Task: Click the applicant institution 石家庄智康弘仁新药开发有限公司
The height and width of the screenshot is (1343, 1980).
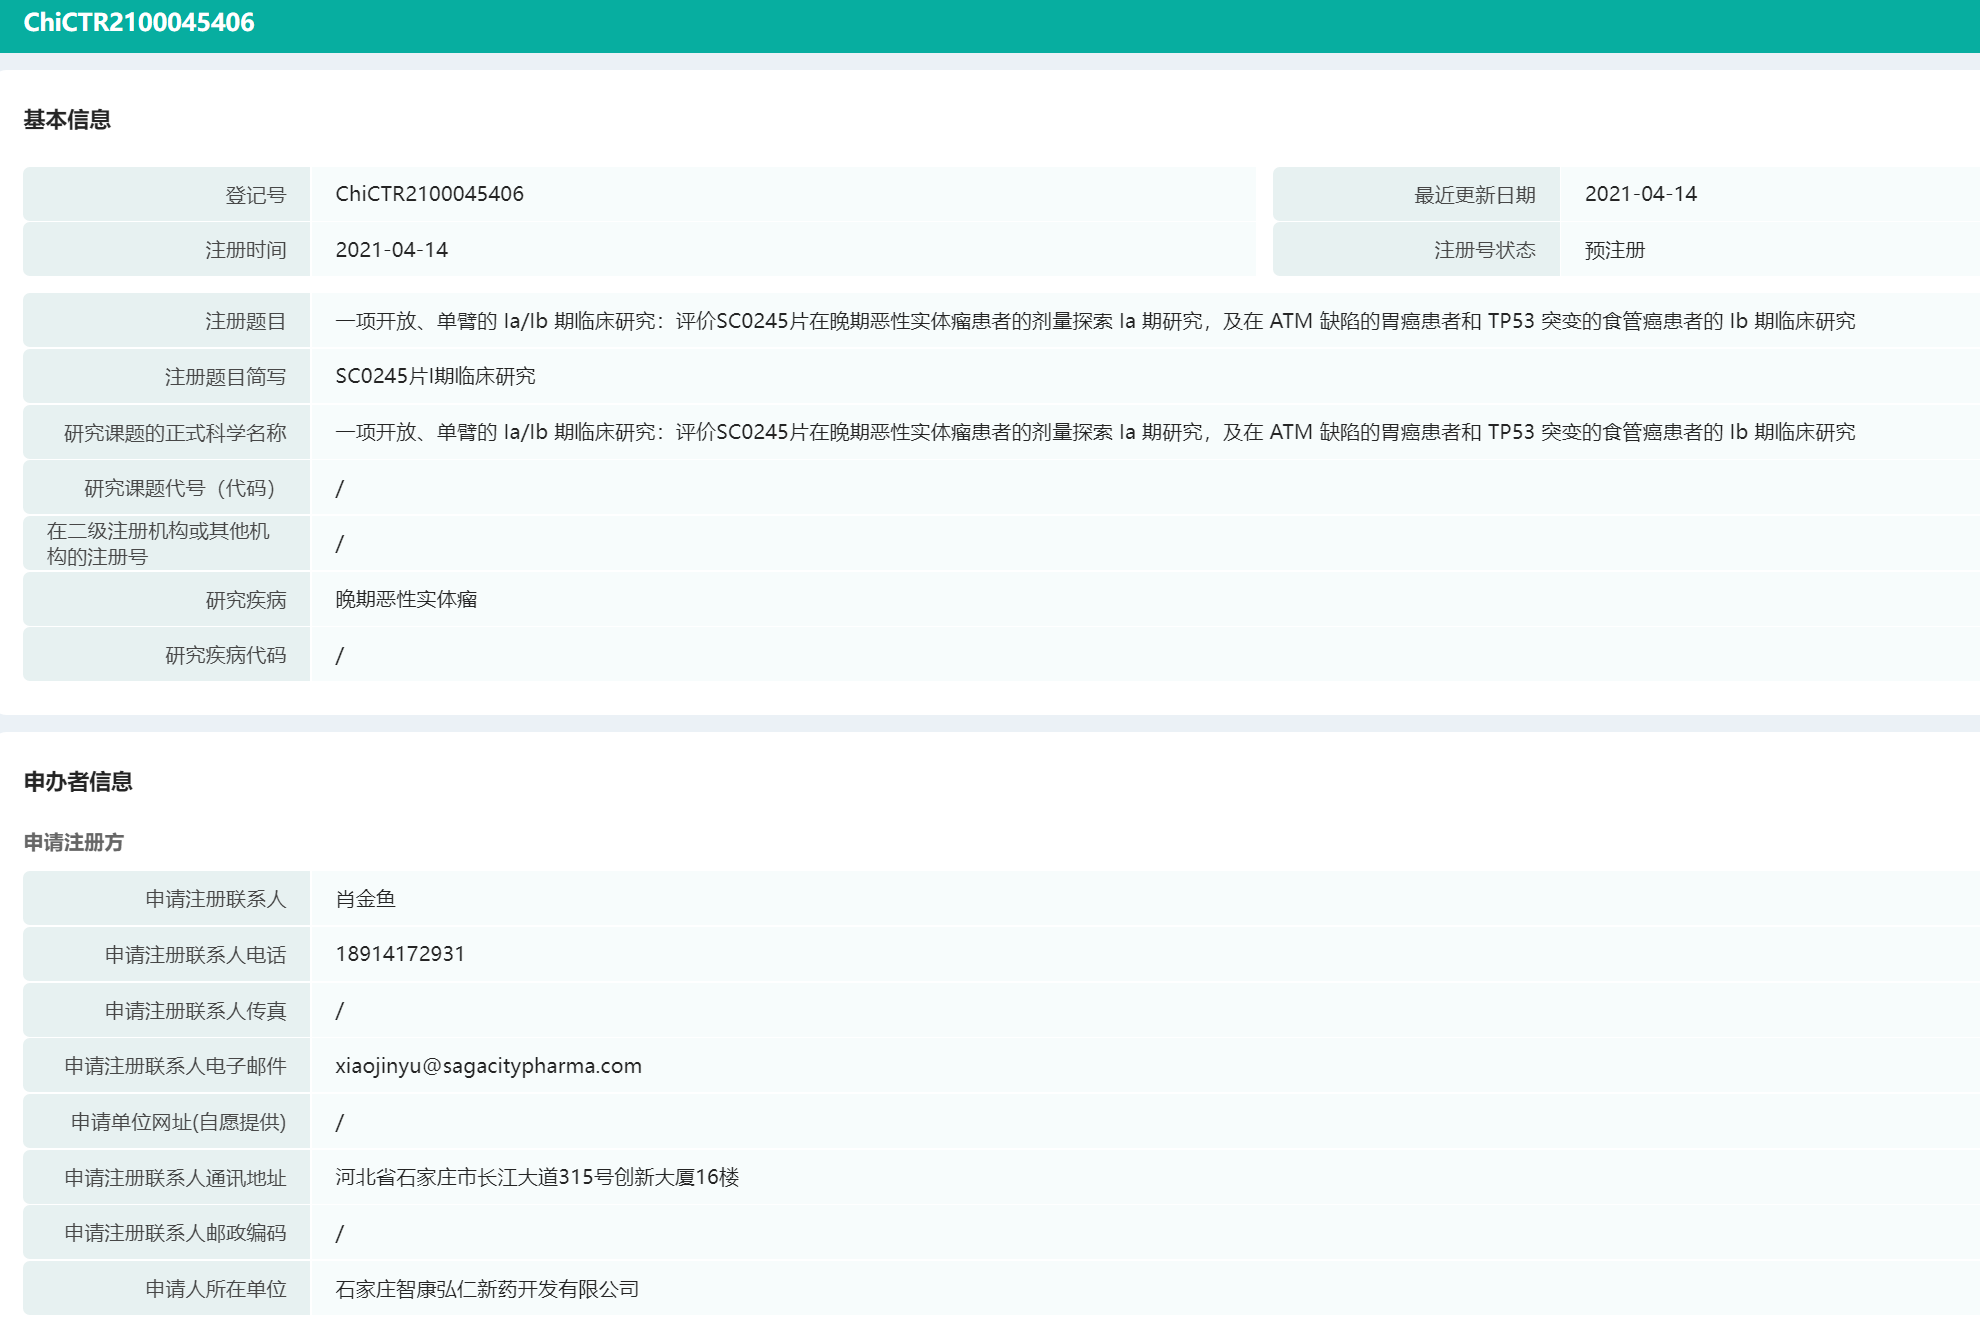Action: coord(487,1289)
